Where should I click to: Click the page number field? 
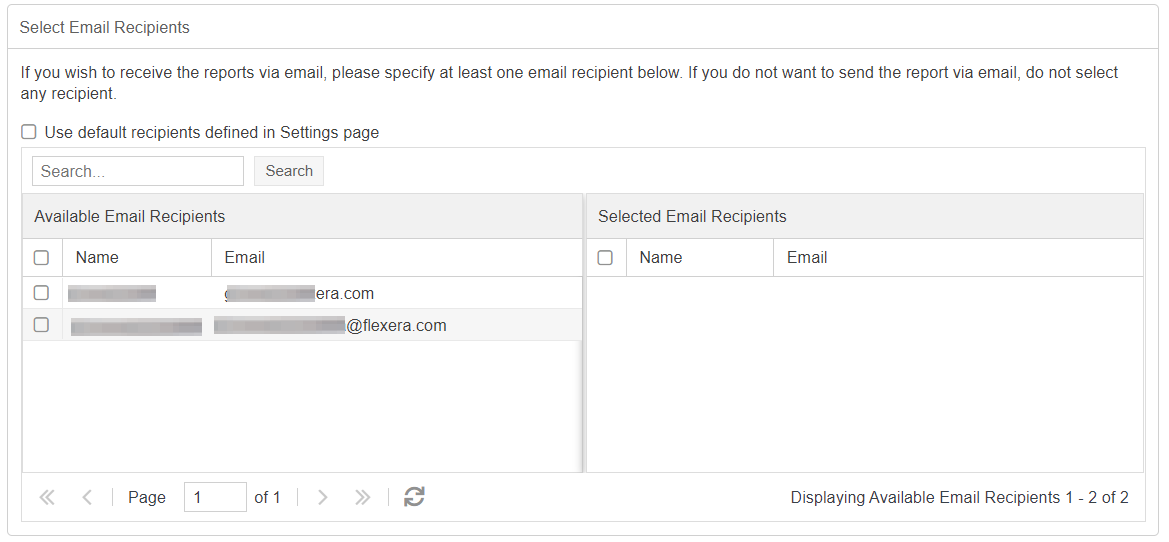click(214, 497)
